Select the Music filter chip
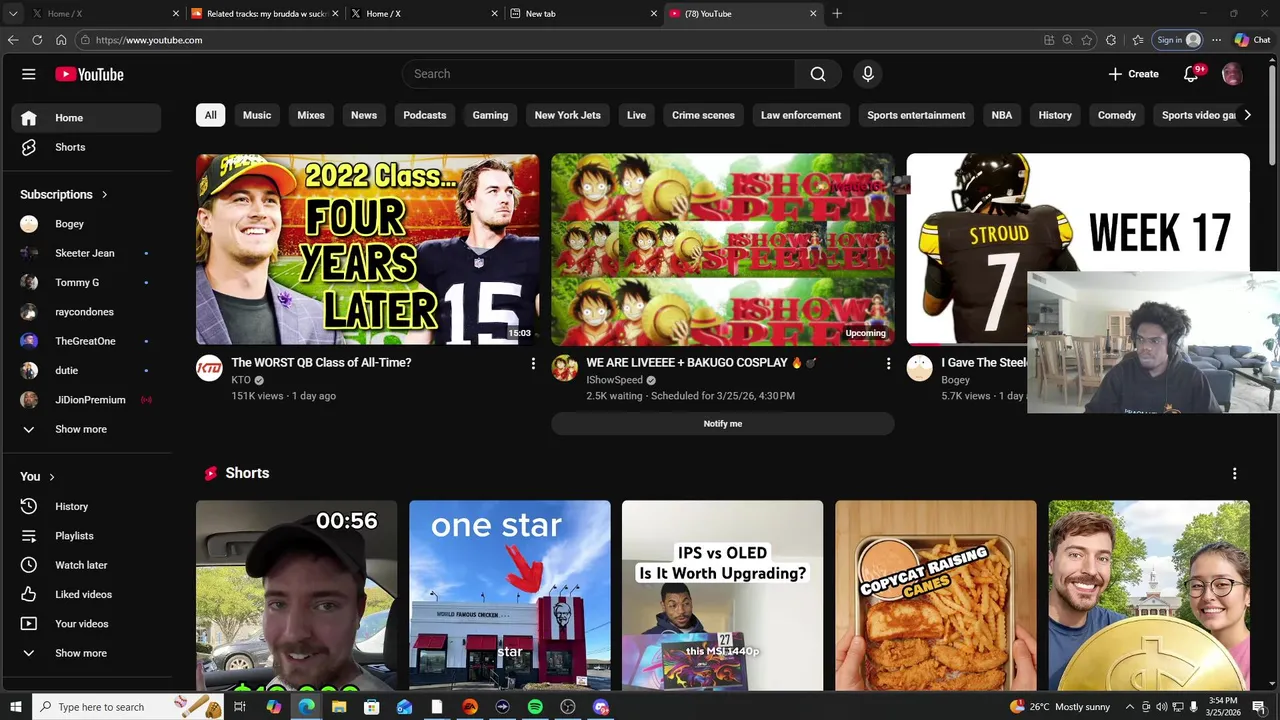This screenshot has height=720, width=1280. (257, 115)
